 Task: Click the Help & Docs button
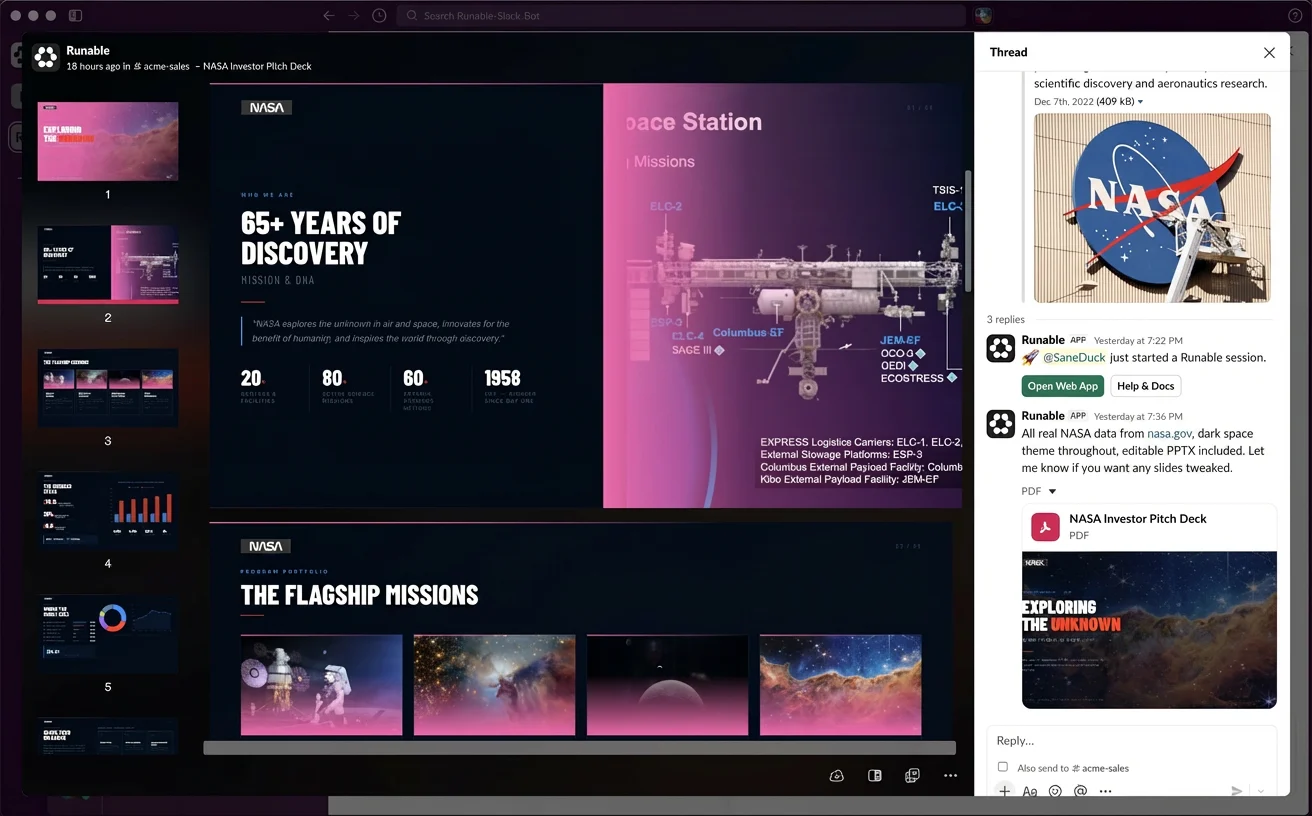1146,386
